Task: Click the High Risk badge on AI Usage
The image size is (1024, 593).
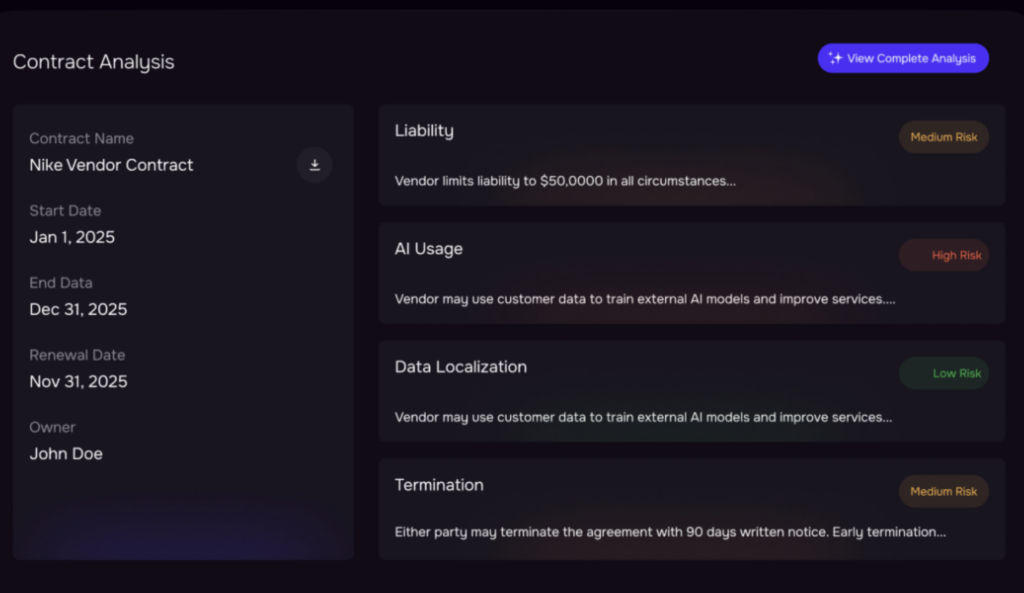Action: click(943, 255)
